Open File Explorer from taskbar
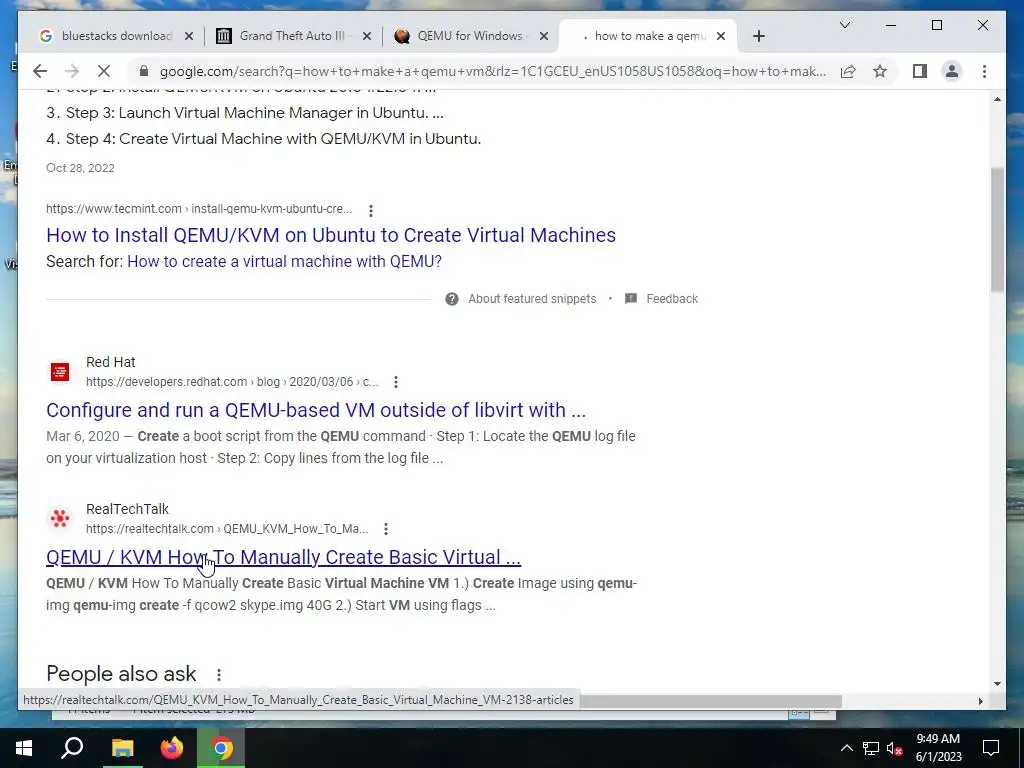The width and height of the screenshot is (1024, 768). coord(122,748)
